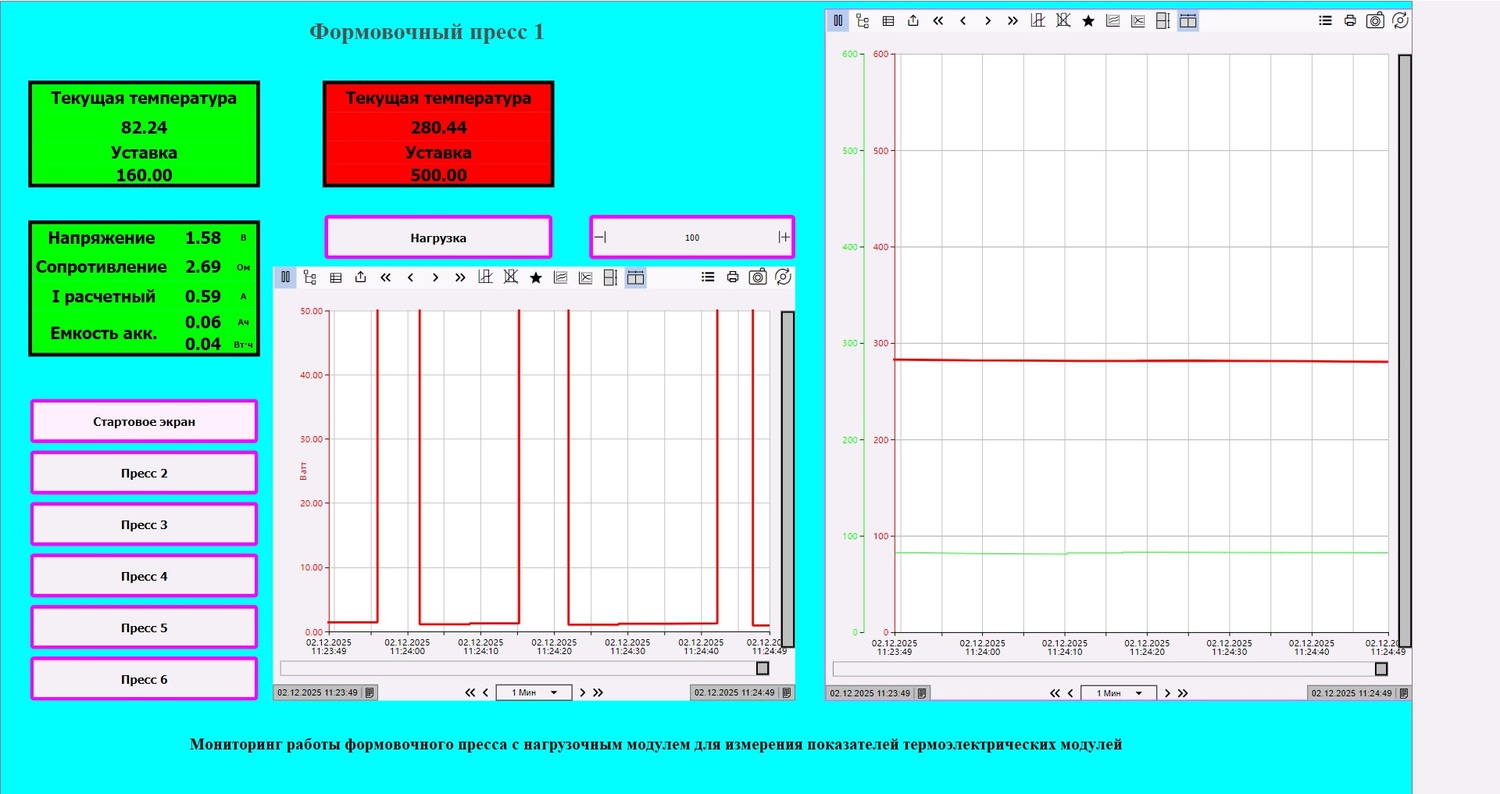Image resolution: width=1500 pixels, height=794 pixels.
Task: Click tree structure icon in temperature chart toolbar
Action: (863, 20)
